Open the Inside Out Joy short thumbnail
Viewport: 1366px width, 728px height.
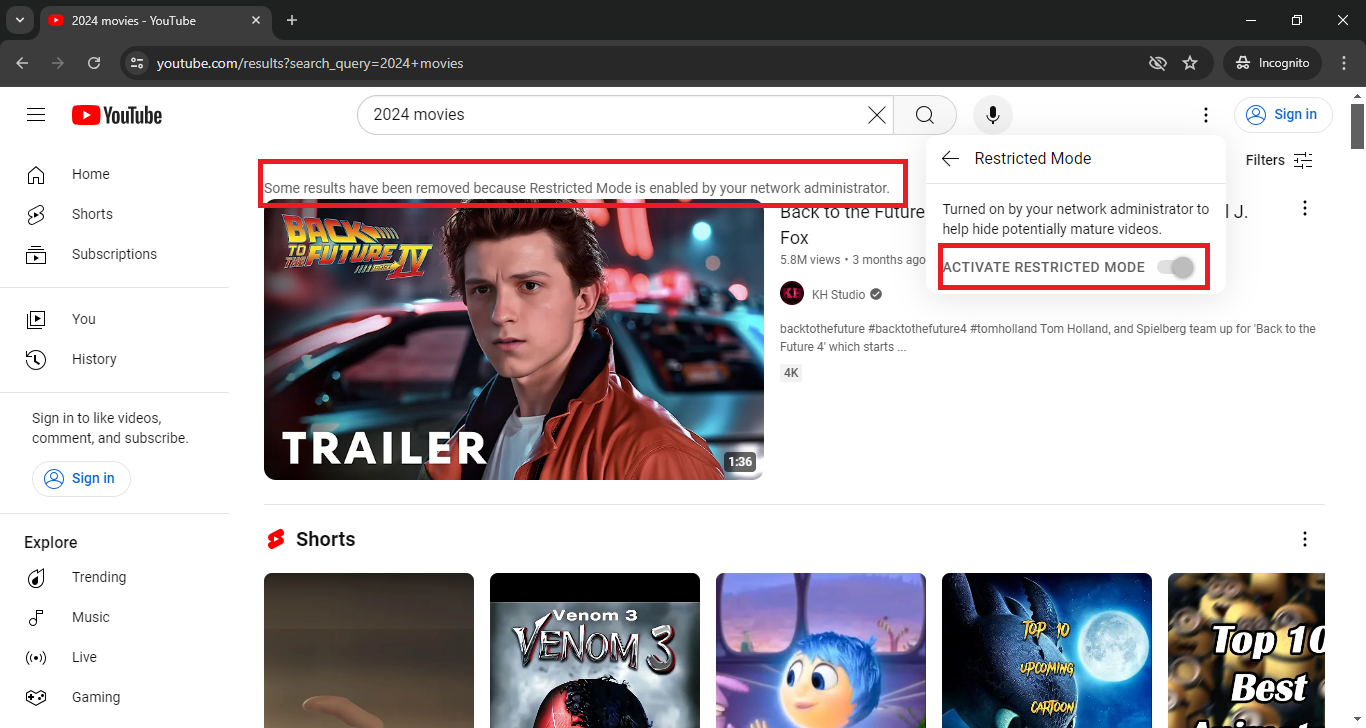(x=821, y=650)
